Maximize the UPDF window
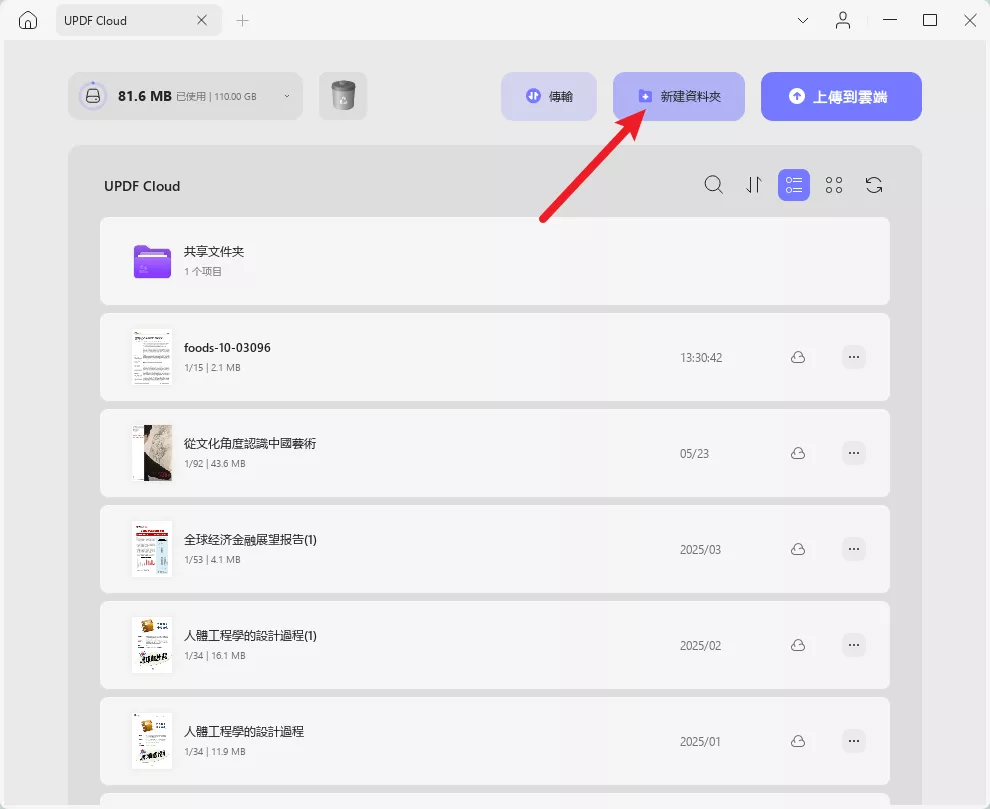Screen dimensions: 990x809 point(929,20)
